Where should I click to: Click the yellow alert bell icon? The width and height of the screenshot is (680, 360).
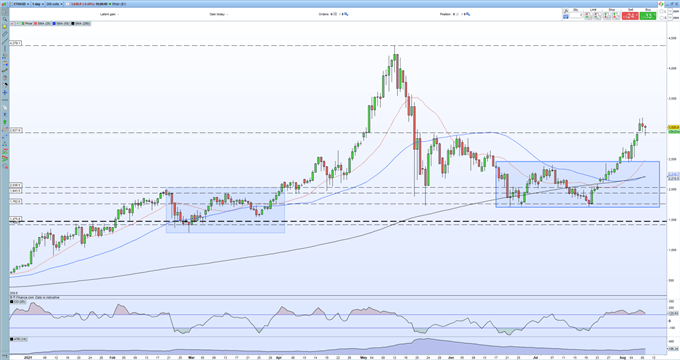click(x=5, y=26)
